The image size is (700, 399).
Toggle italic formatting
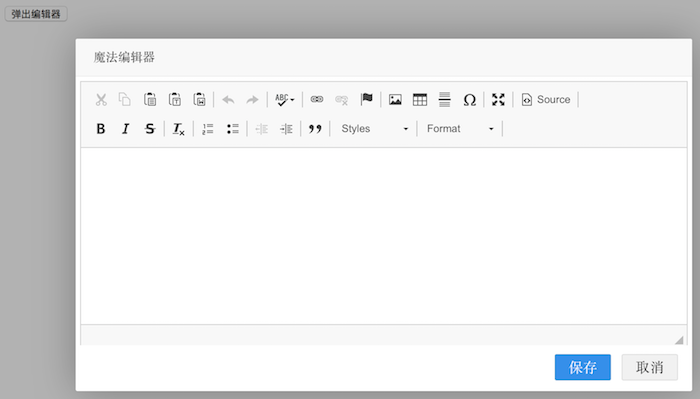[125, 129]
